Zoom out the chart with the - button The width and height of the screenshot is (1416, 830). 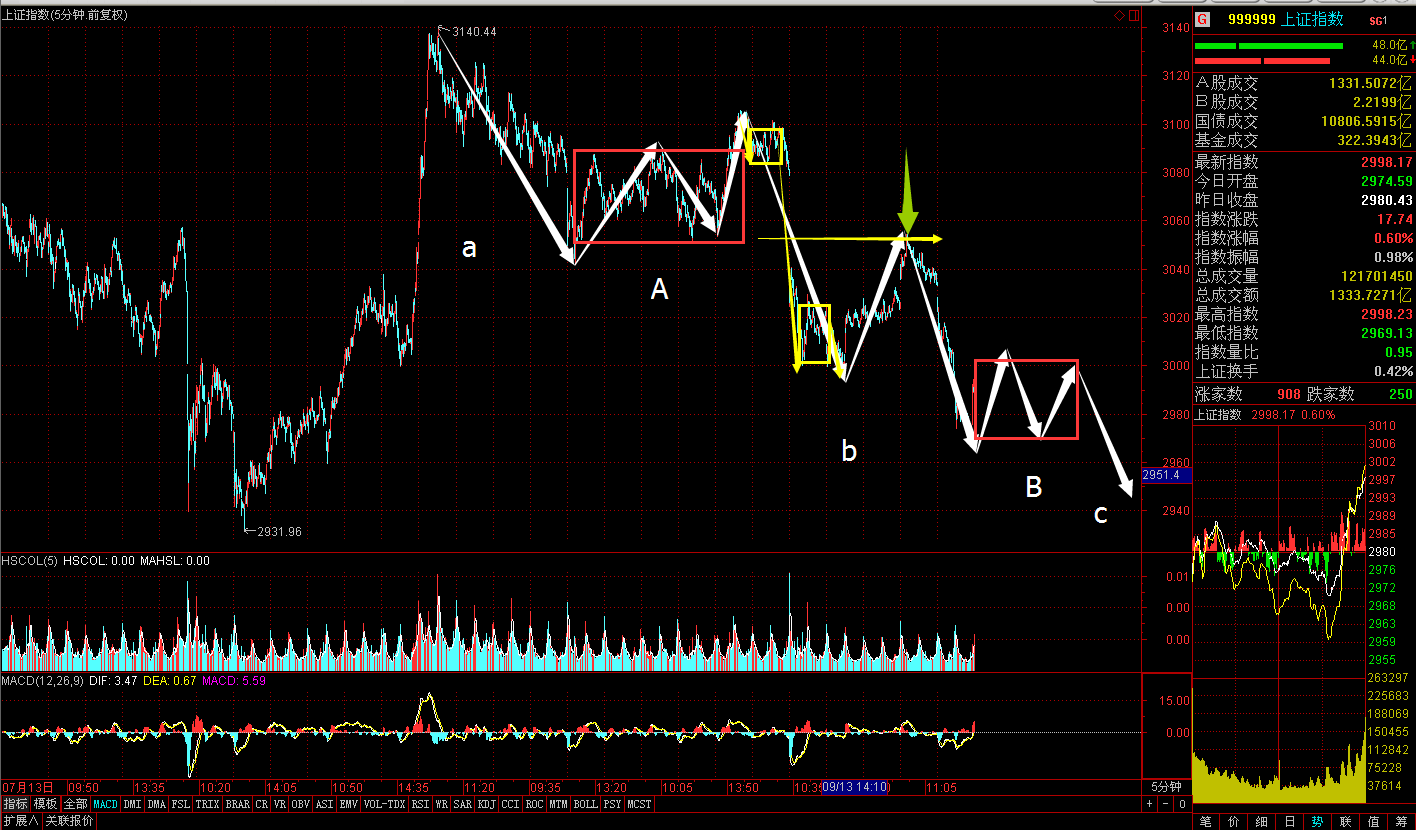(1165, 803)
